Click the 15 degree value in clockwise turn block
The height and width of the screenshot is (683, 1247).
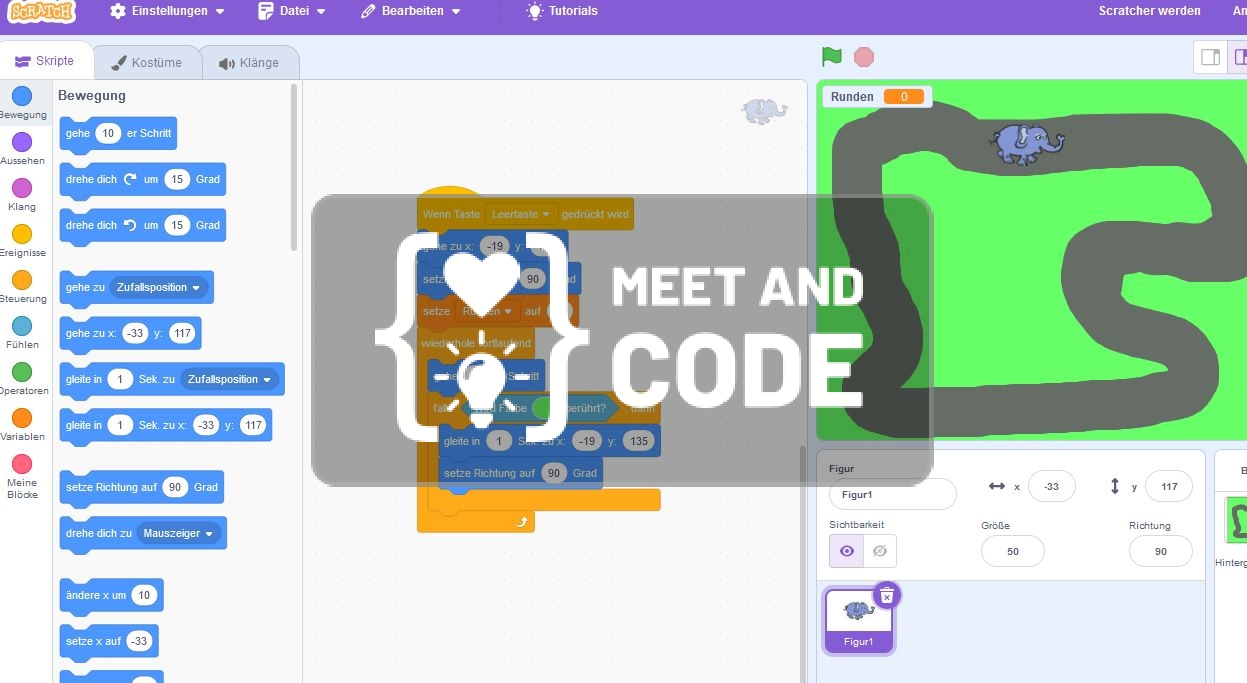177,179
